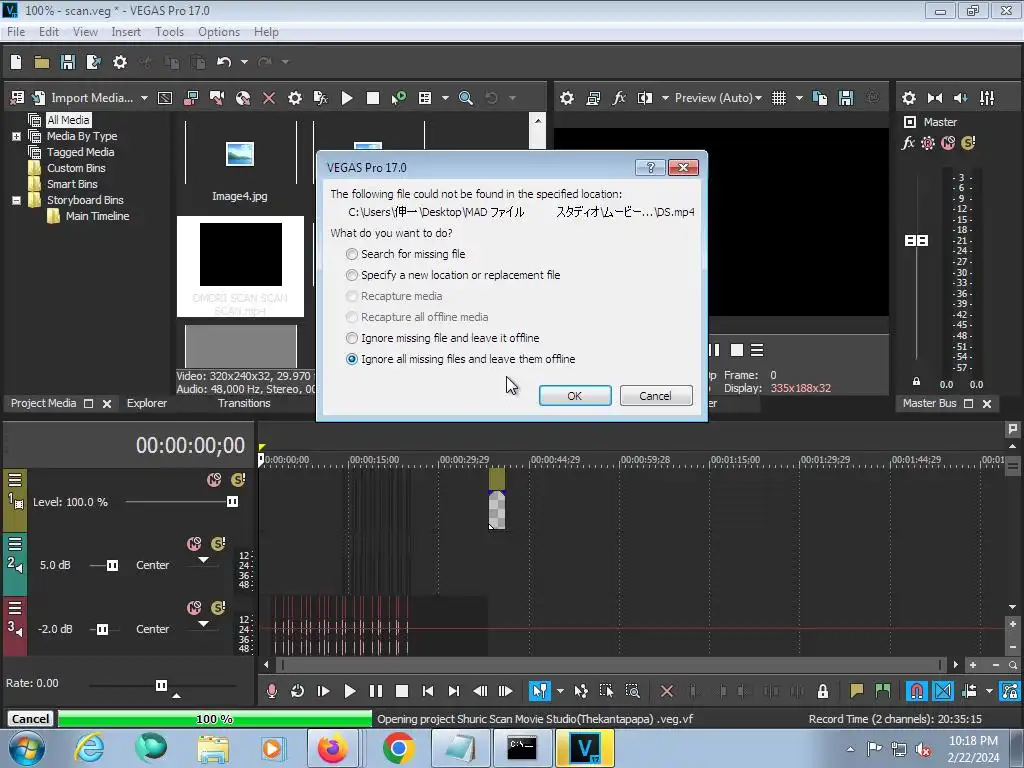1024x768 pixels.
Task: Open overlays dropdown arrow beside grid icon
Action: point(799,98)
